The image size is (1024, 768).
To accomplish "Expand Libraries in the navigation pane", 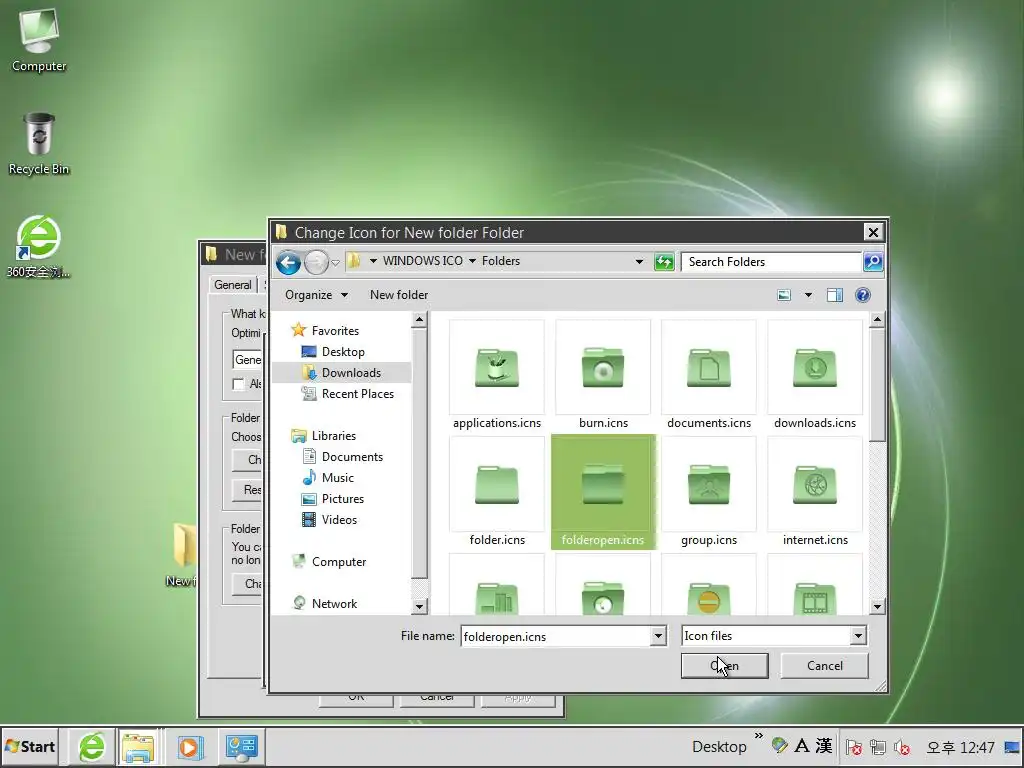I will click(x=333, y=436).
